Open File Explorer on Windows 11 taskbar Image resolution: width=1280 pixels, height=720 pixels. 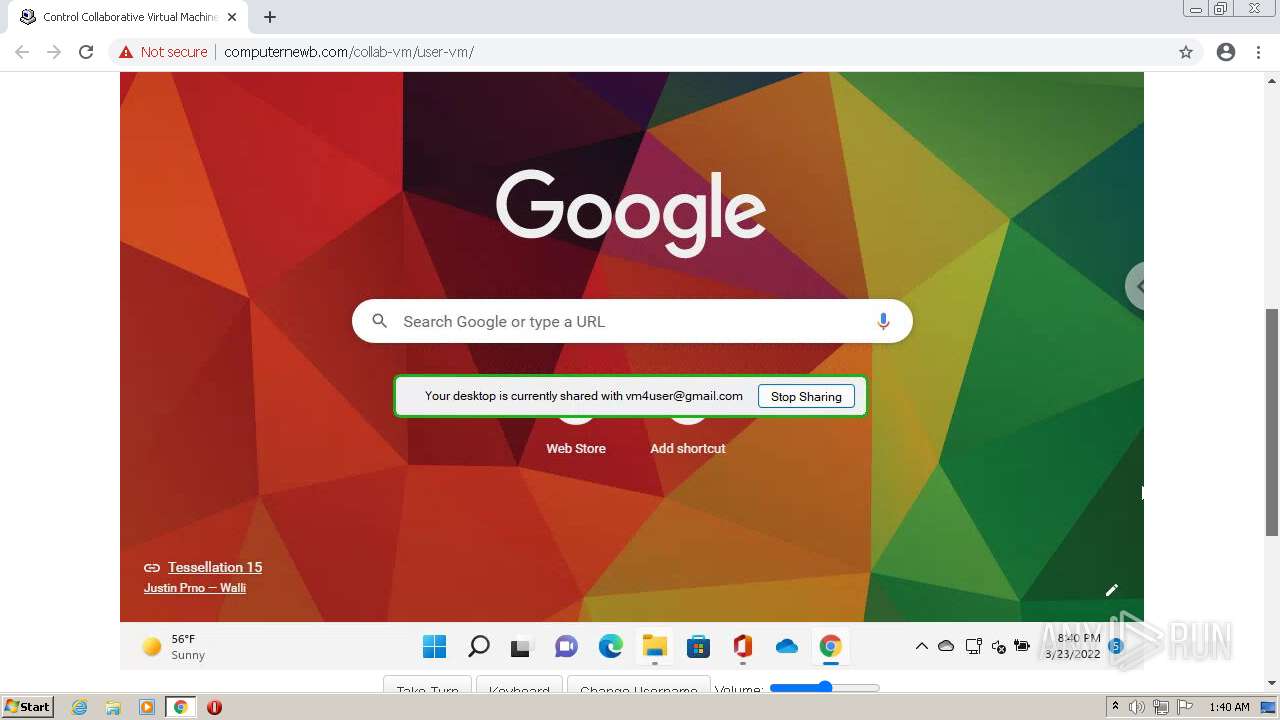(655, 647)
